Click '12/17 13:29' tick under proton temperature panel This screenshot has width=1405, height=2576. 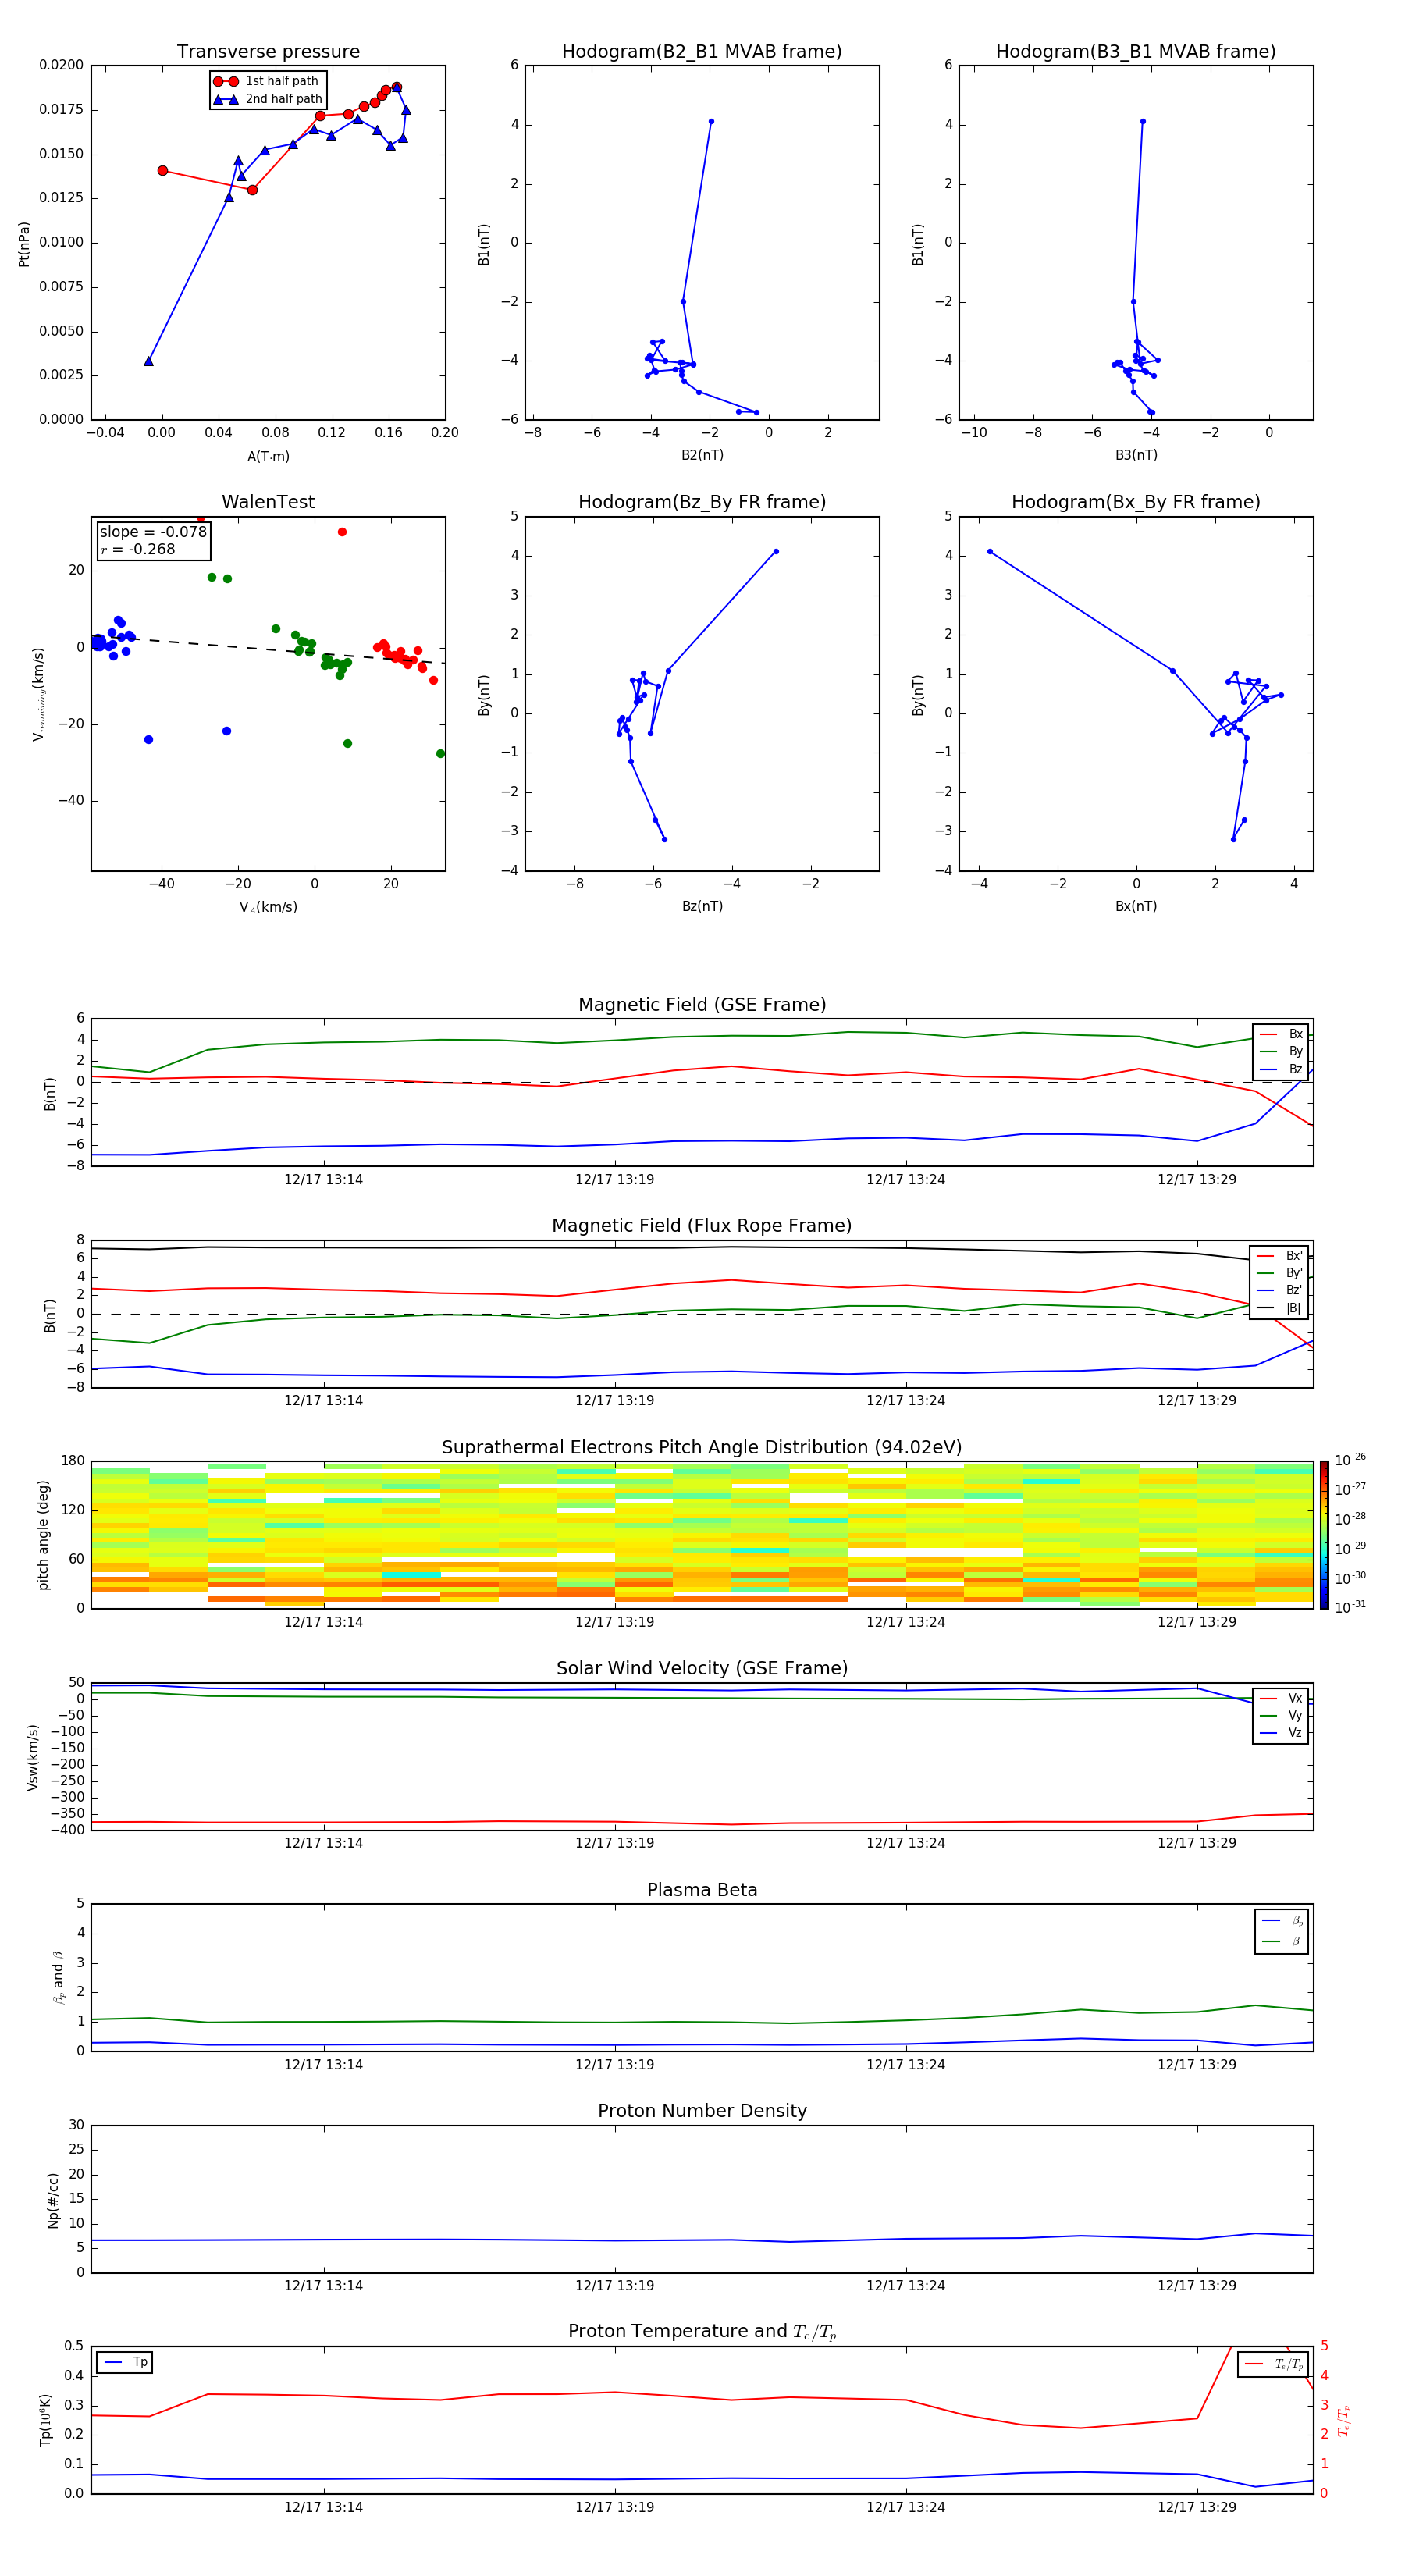tap(1196, 2507)
